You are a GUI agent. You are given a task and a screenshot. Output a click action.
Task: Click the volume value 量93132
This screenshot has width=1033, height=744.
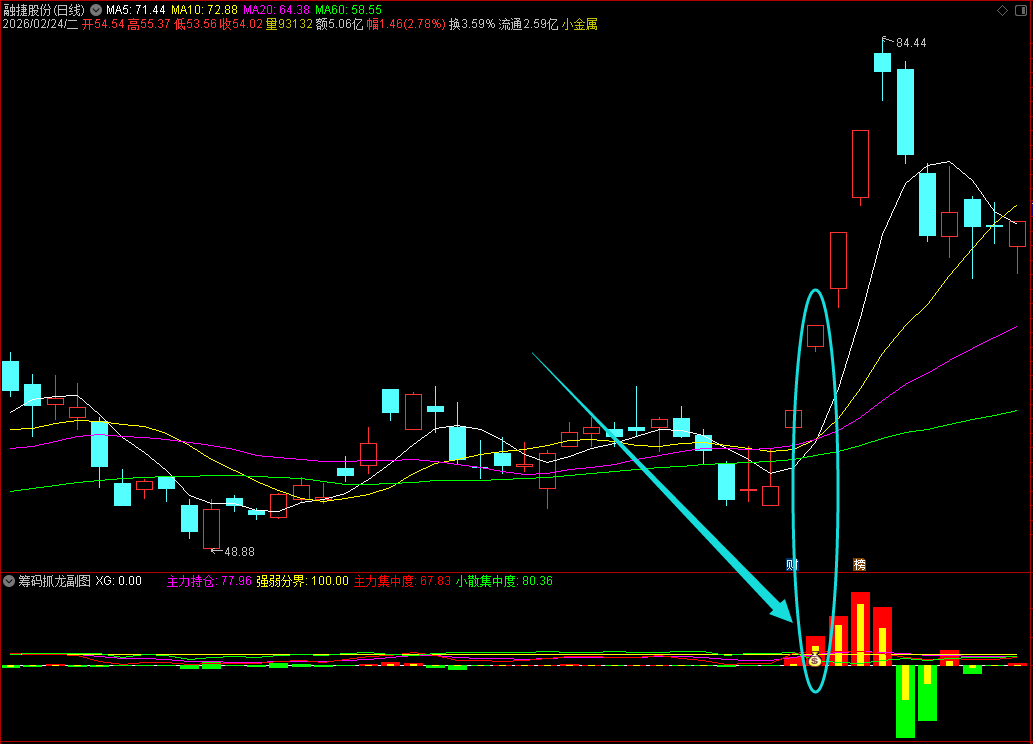pyautogui.click(x=289, y=24)
